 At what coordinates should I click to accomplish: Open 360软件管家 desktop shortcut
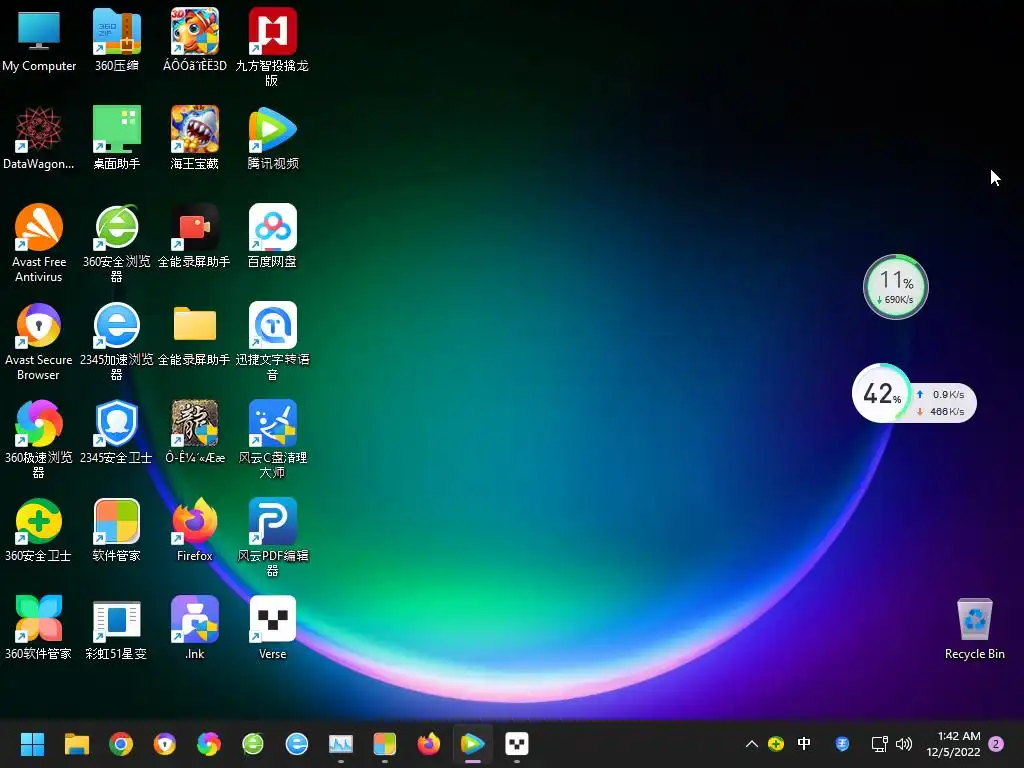click(39, 628)
